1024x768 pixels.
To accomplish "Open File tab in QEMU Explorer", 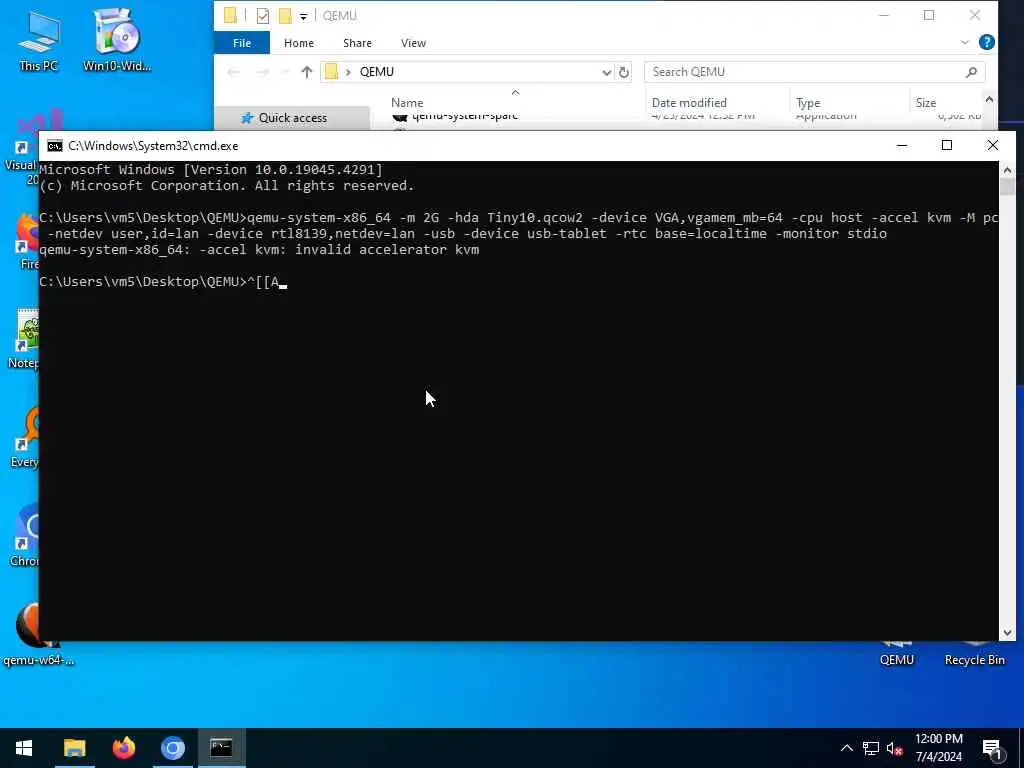I will (242, 43).
